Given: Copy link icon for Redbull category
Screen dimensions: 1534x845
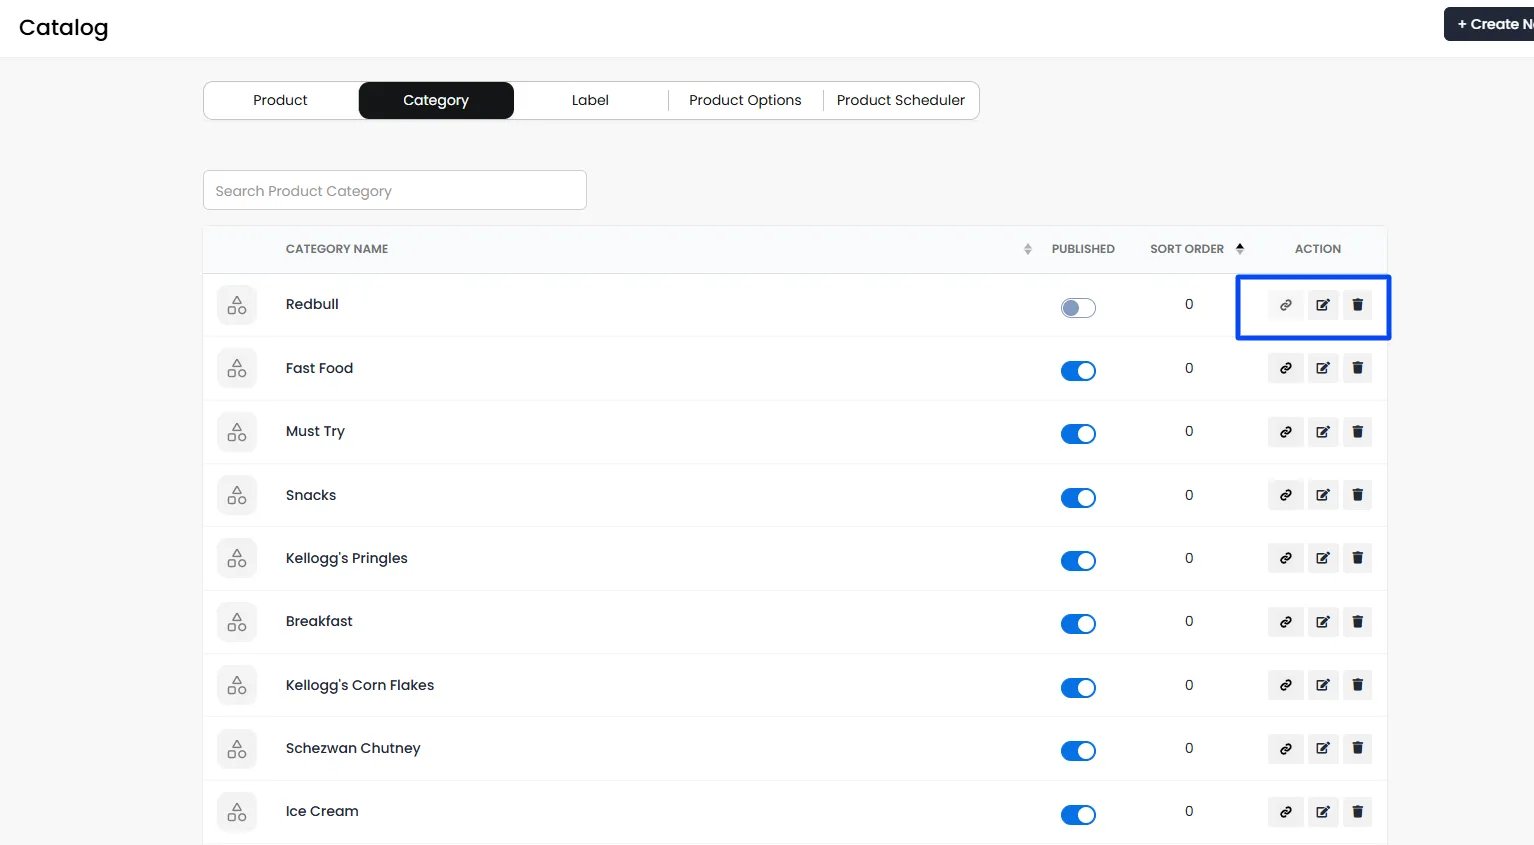Looking at the screenshot, I should (1286, 305).
